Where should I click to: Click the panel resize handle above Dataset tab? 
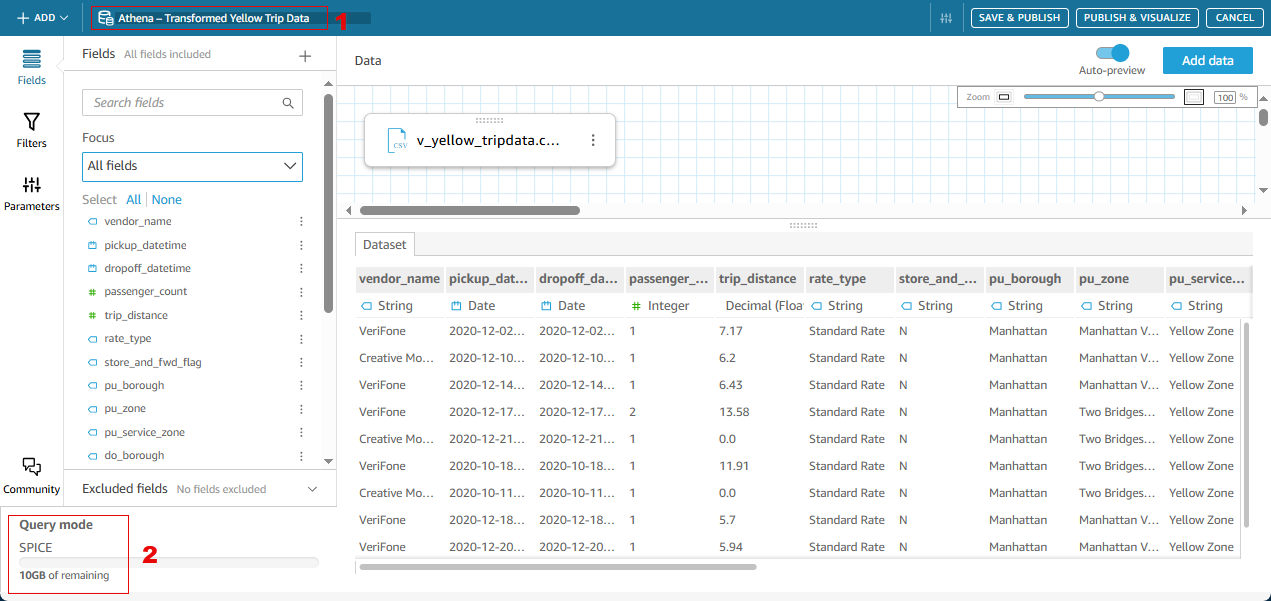(x=803, y=225)
